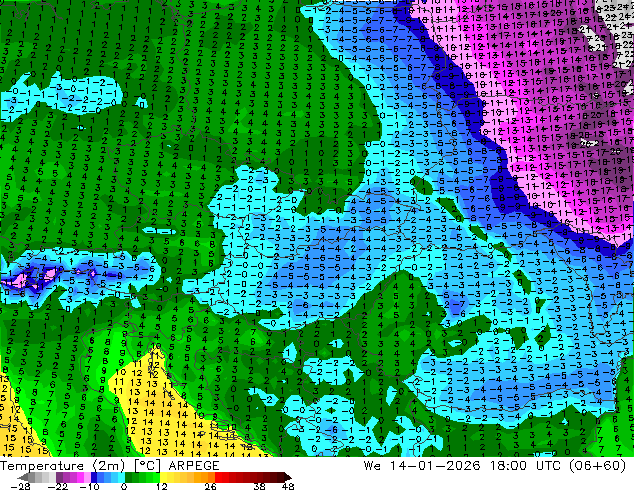Pick the bright red legend swatch at 26

tap(218, 477)
